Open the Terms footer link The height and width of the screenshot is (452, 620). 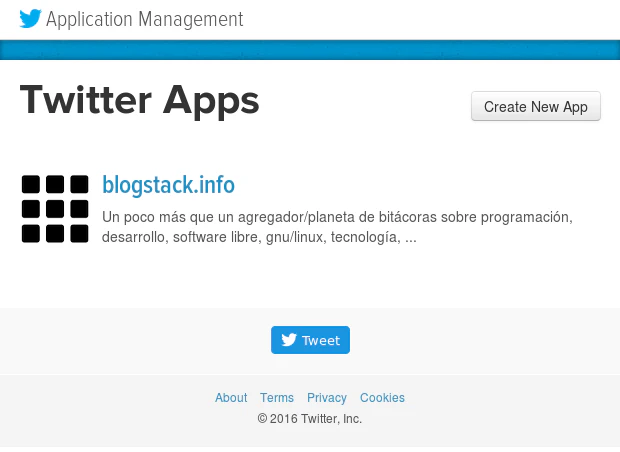[x=277, y=398]
